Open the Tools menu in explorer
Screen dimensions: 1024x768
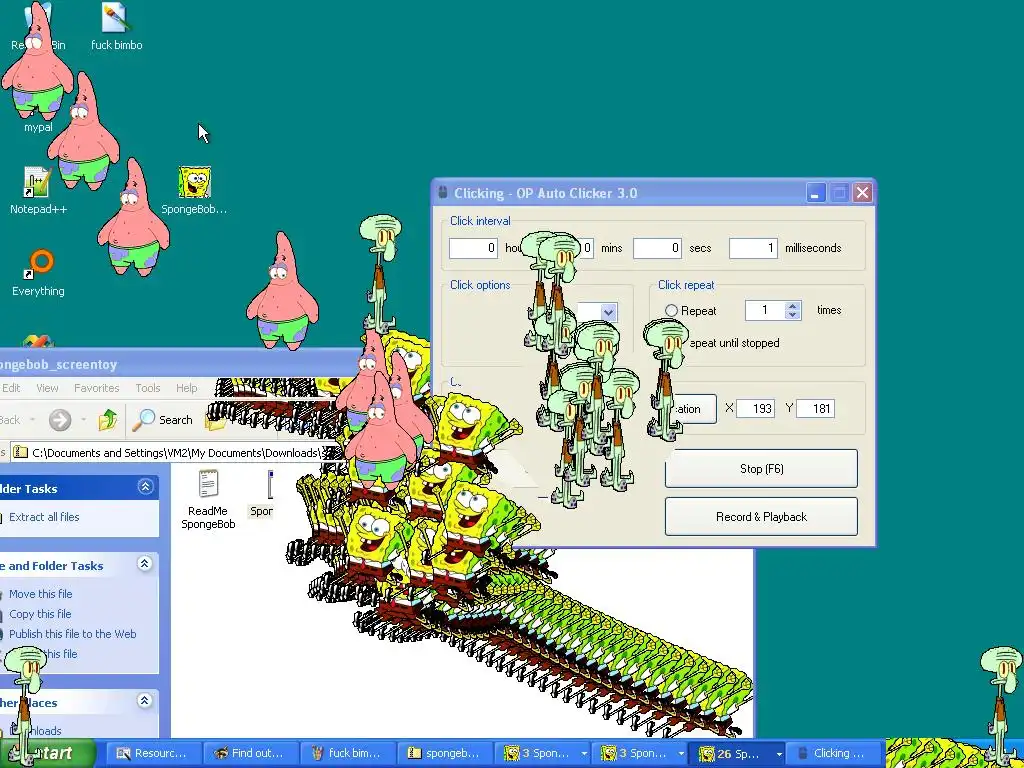(x=148, y=388)
